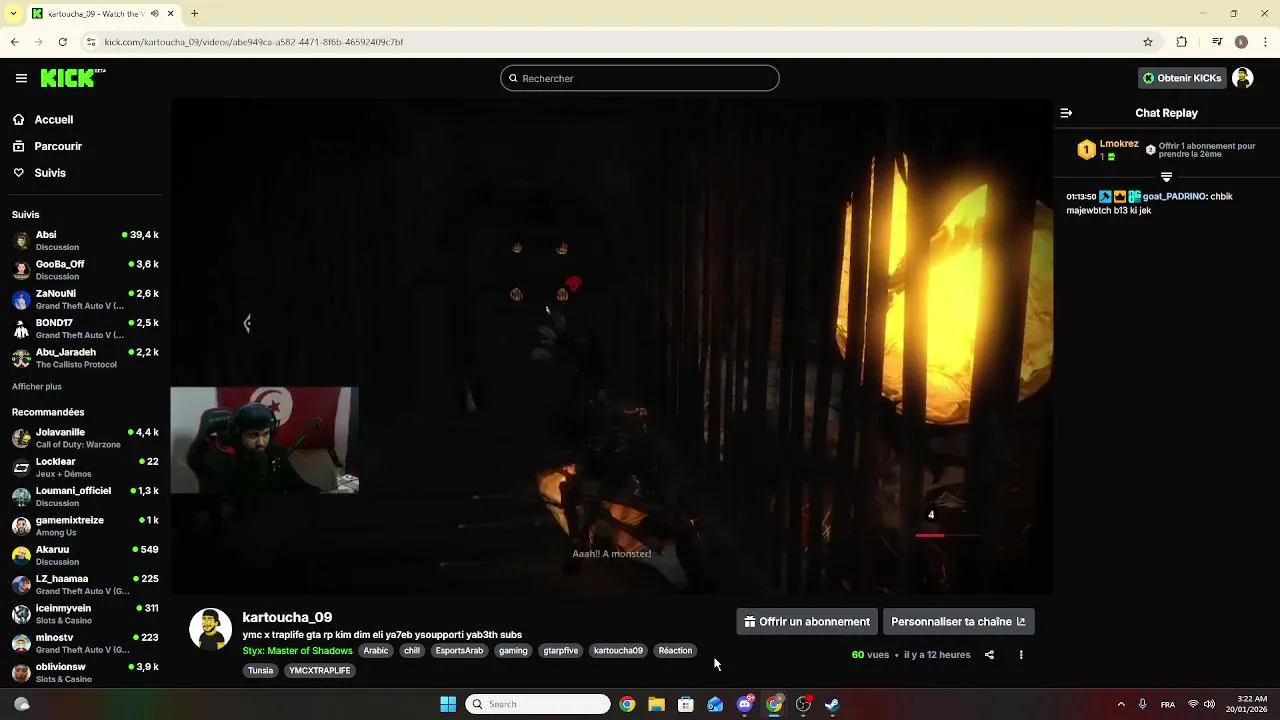The height and width of the screenshot is (720, 1280).
Task: Select the EsportsArab tag
Action: pyautogui.click(x=459, y=651)
